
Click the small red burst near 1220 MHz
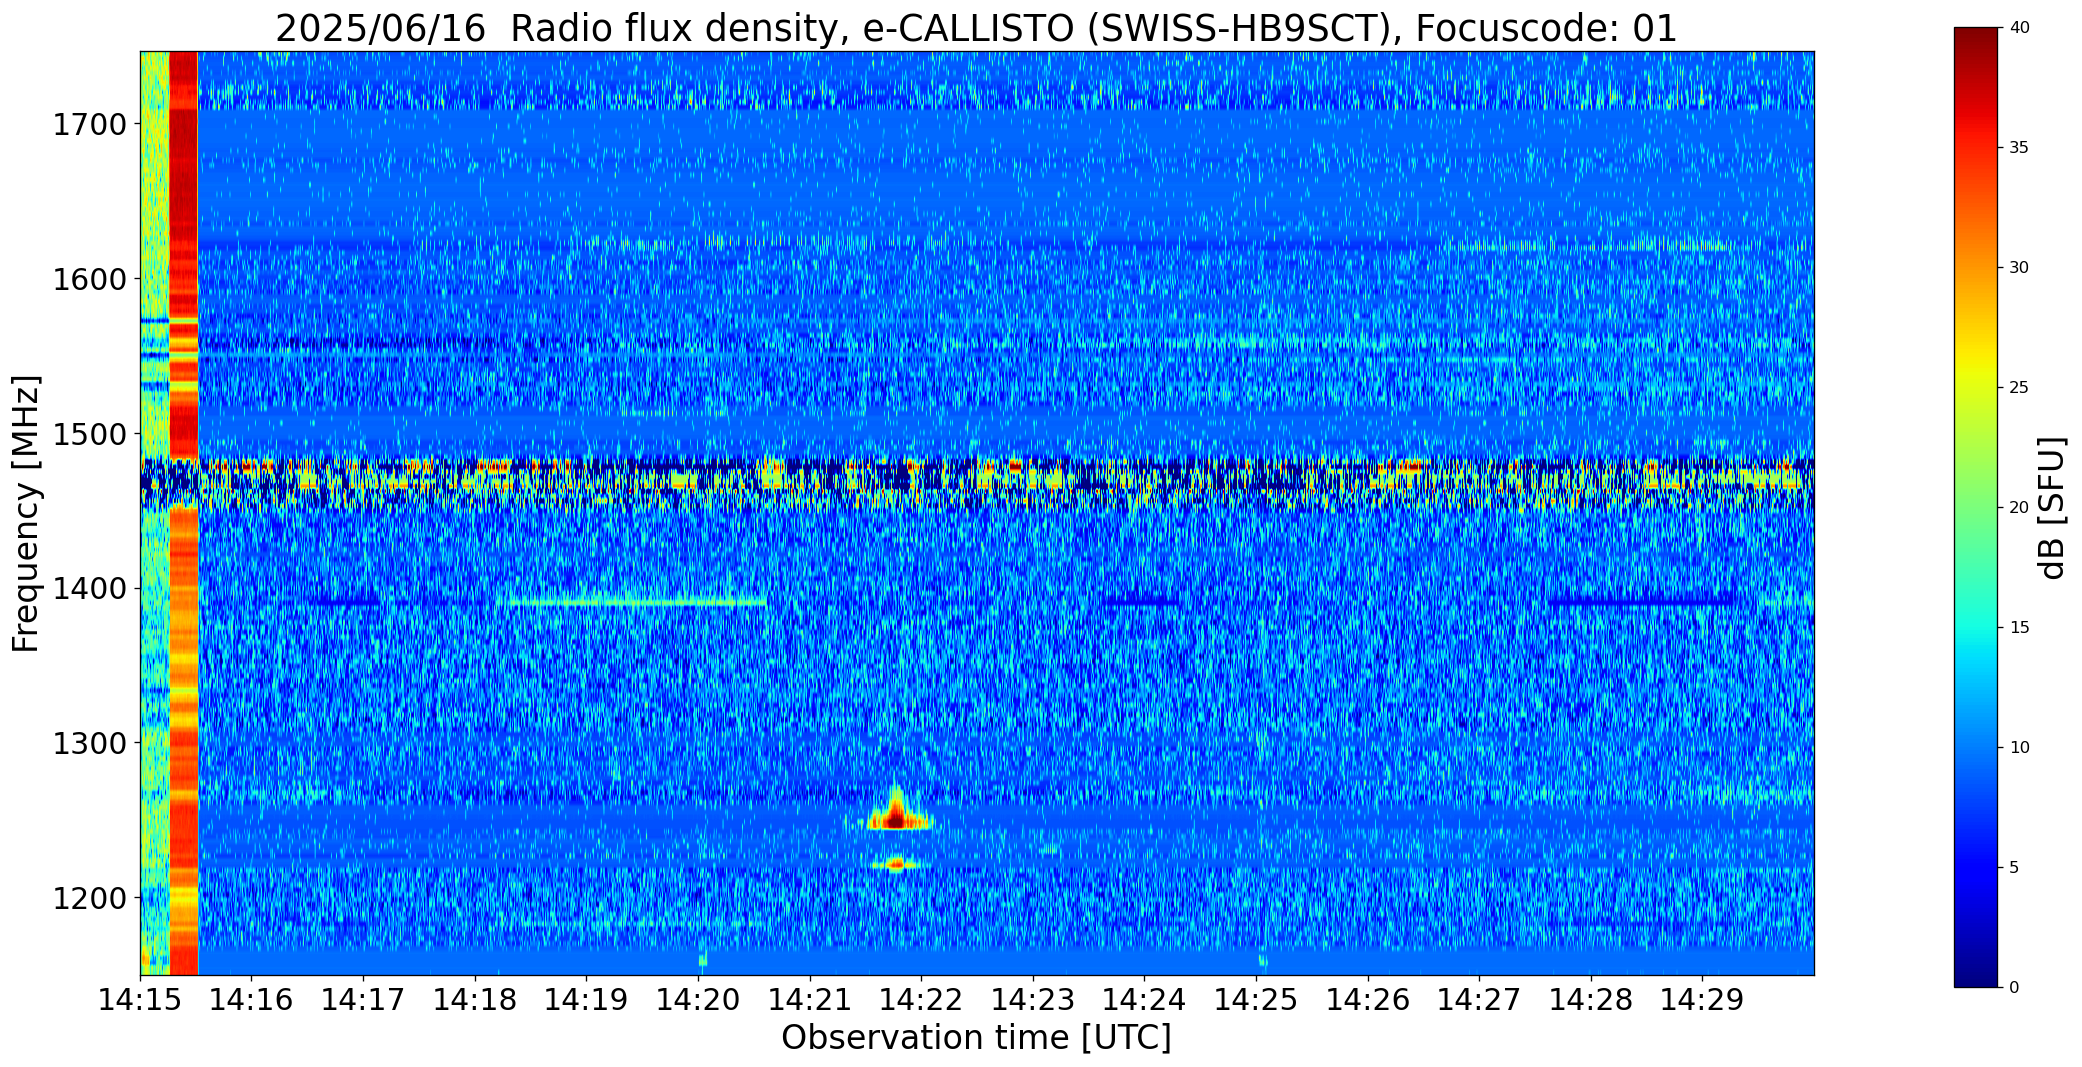896,863
